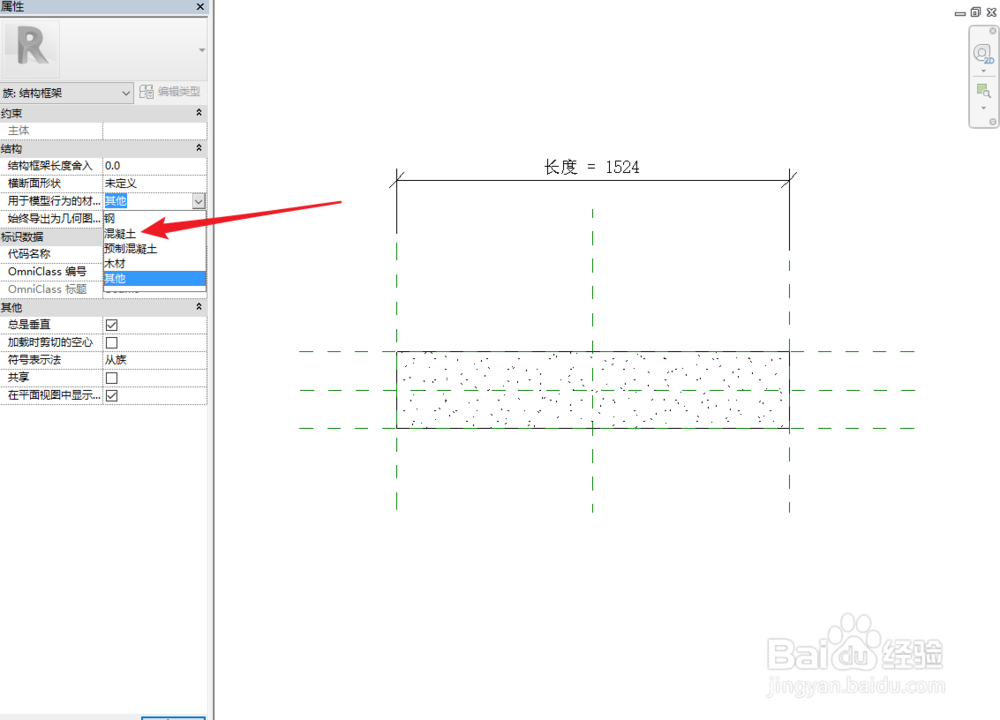Restore down the drawing view window
The image size is (1000, 720).
pos(976,12)
